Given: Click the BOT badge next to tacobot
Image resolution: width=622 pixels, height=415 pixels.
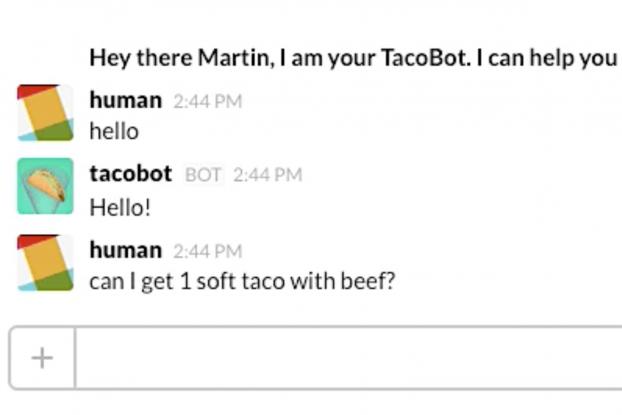Looking at the screenshot, I should [x=203, y=175].
